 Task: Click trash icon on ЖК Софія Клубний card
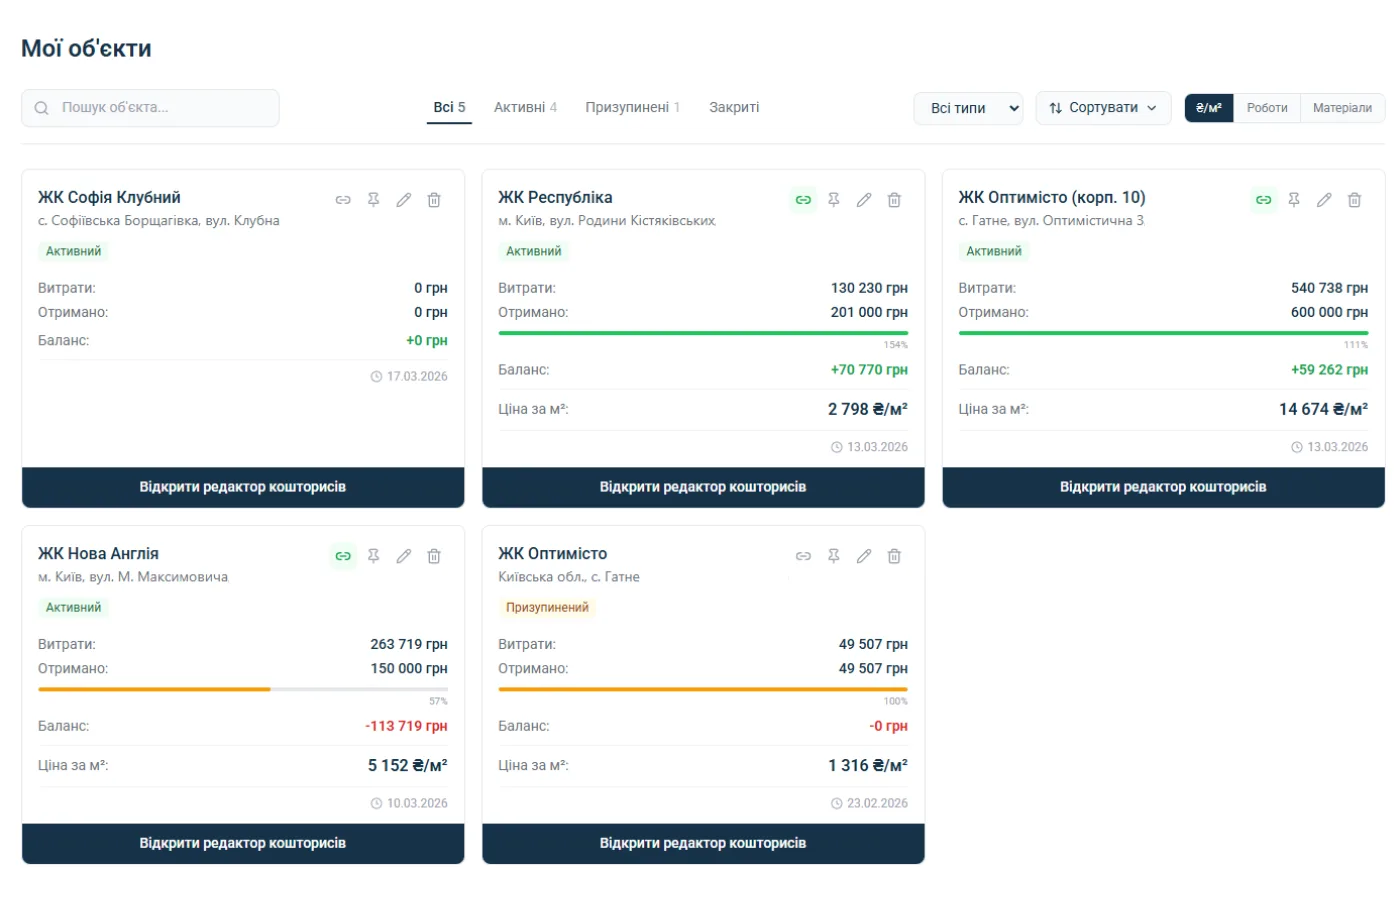pyautogui.click(x=434, y=200)
